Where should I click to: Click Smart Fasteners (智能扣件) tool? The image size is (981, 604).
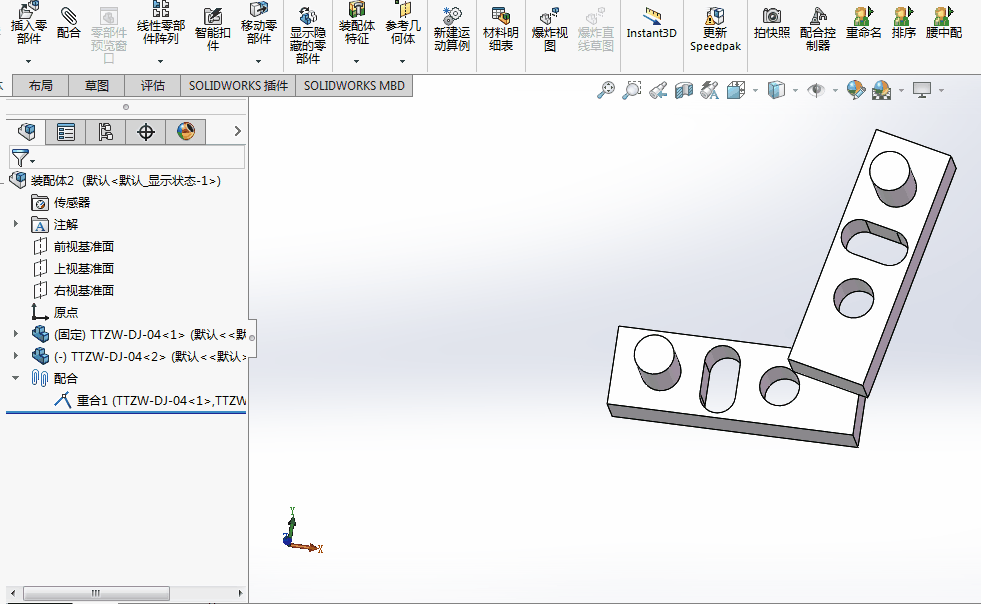coord(213,29)
